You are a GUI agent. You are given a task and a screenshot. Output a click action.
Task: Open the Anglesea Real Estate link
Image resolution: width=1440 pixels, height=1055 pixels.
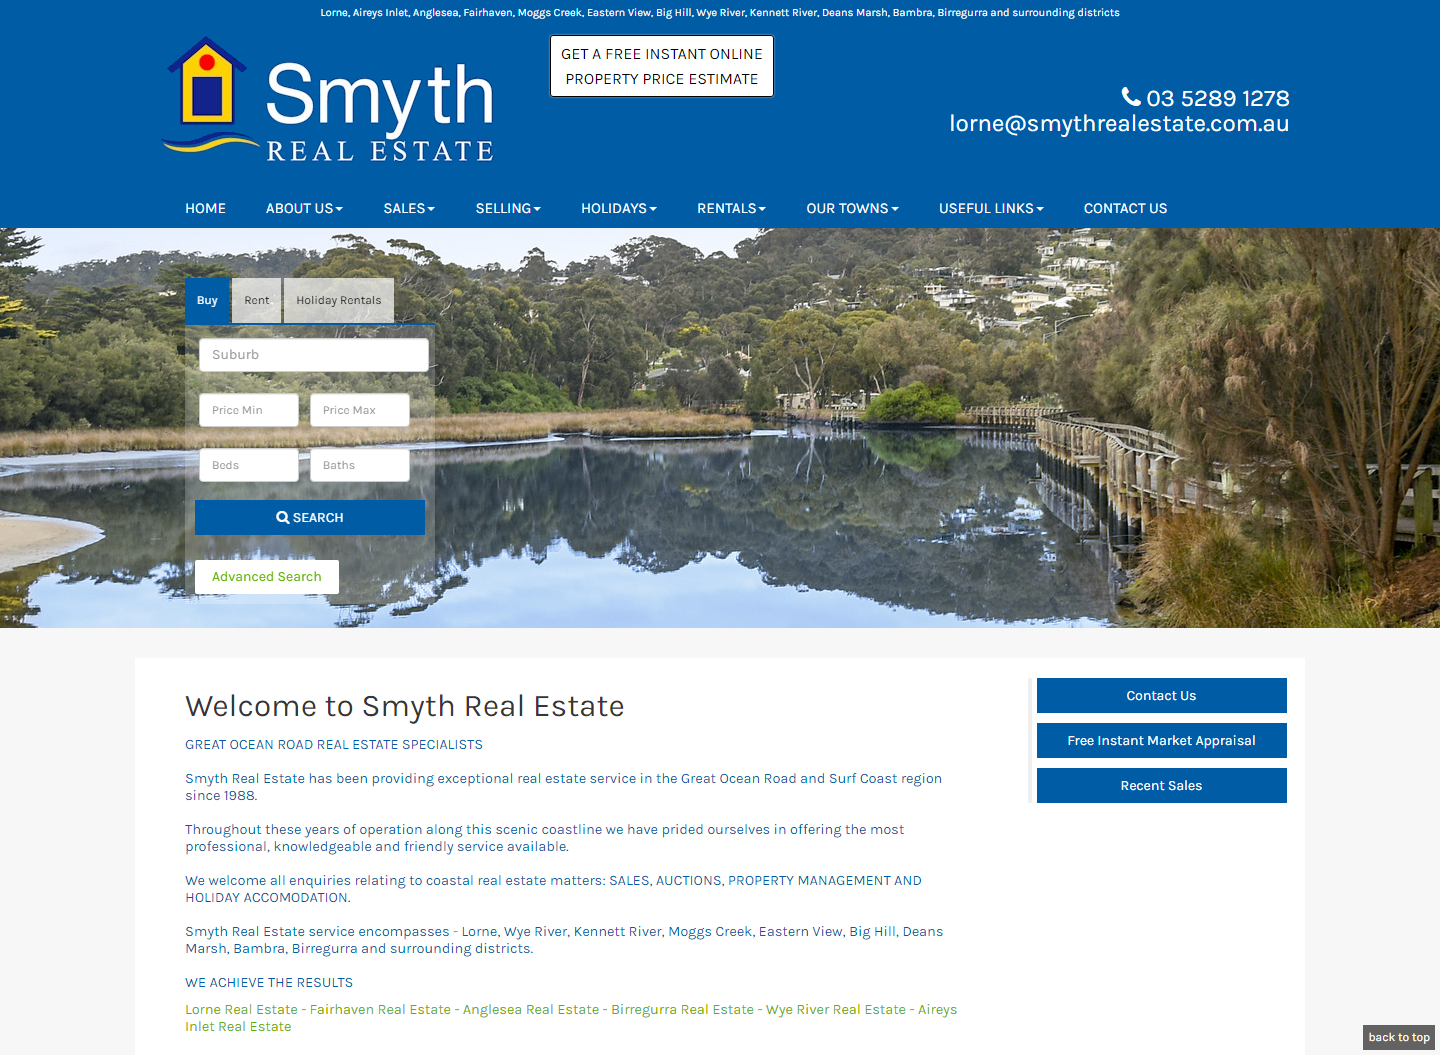(531, 1010)
